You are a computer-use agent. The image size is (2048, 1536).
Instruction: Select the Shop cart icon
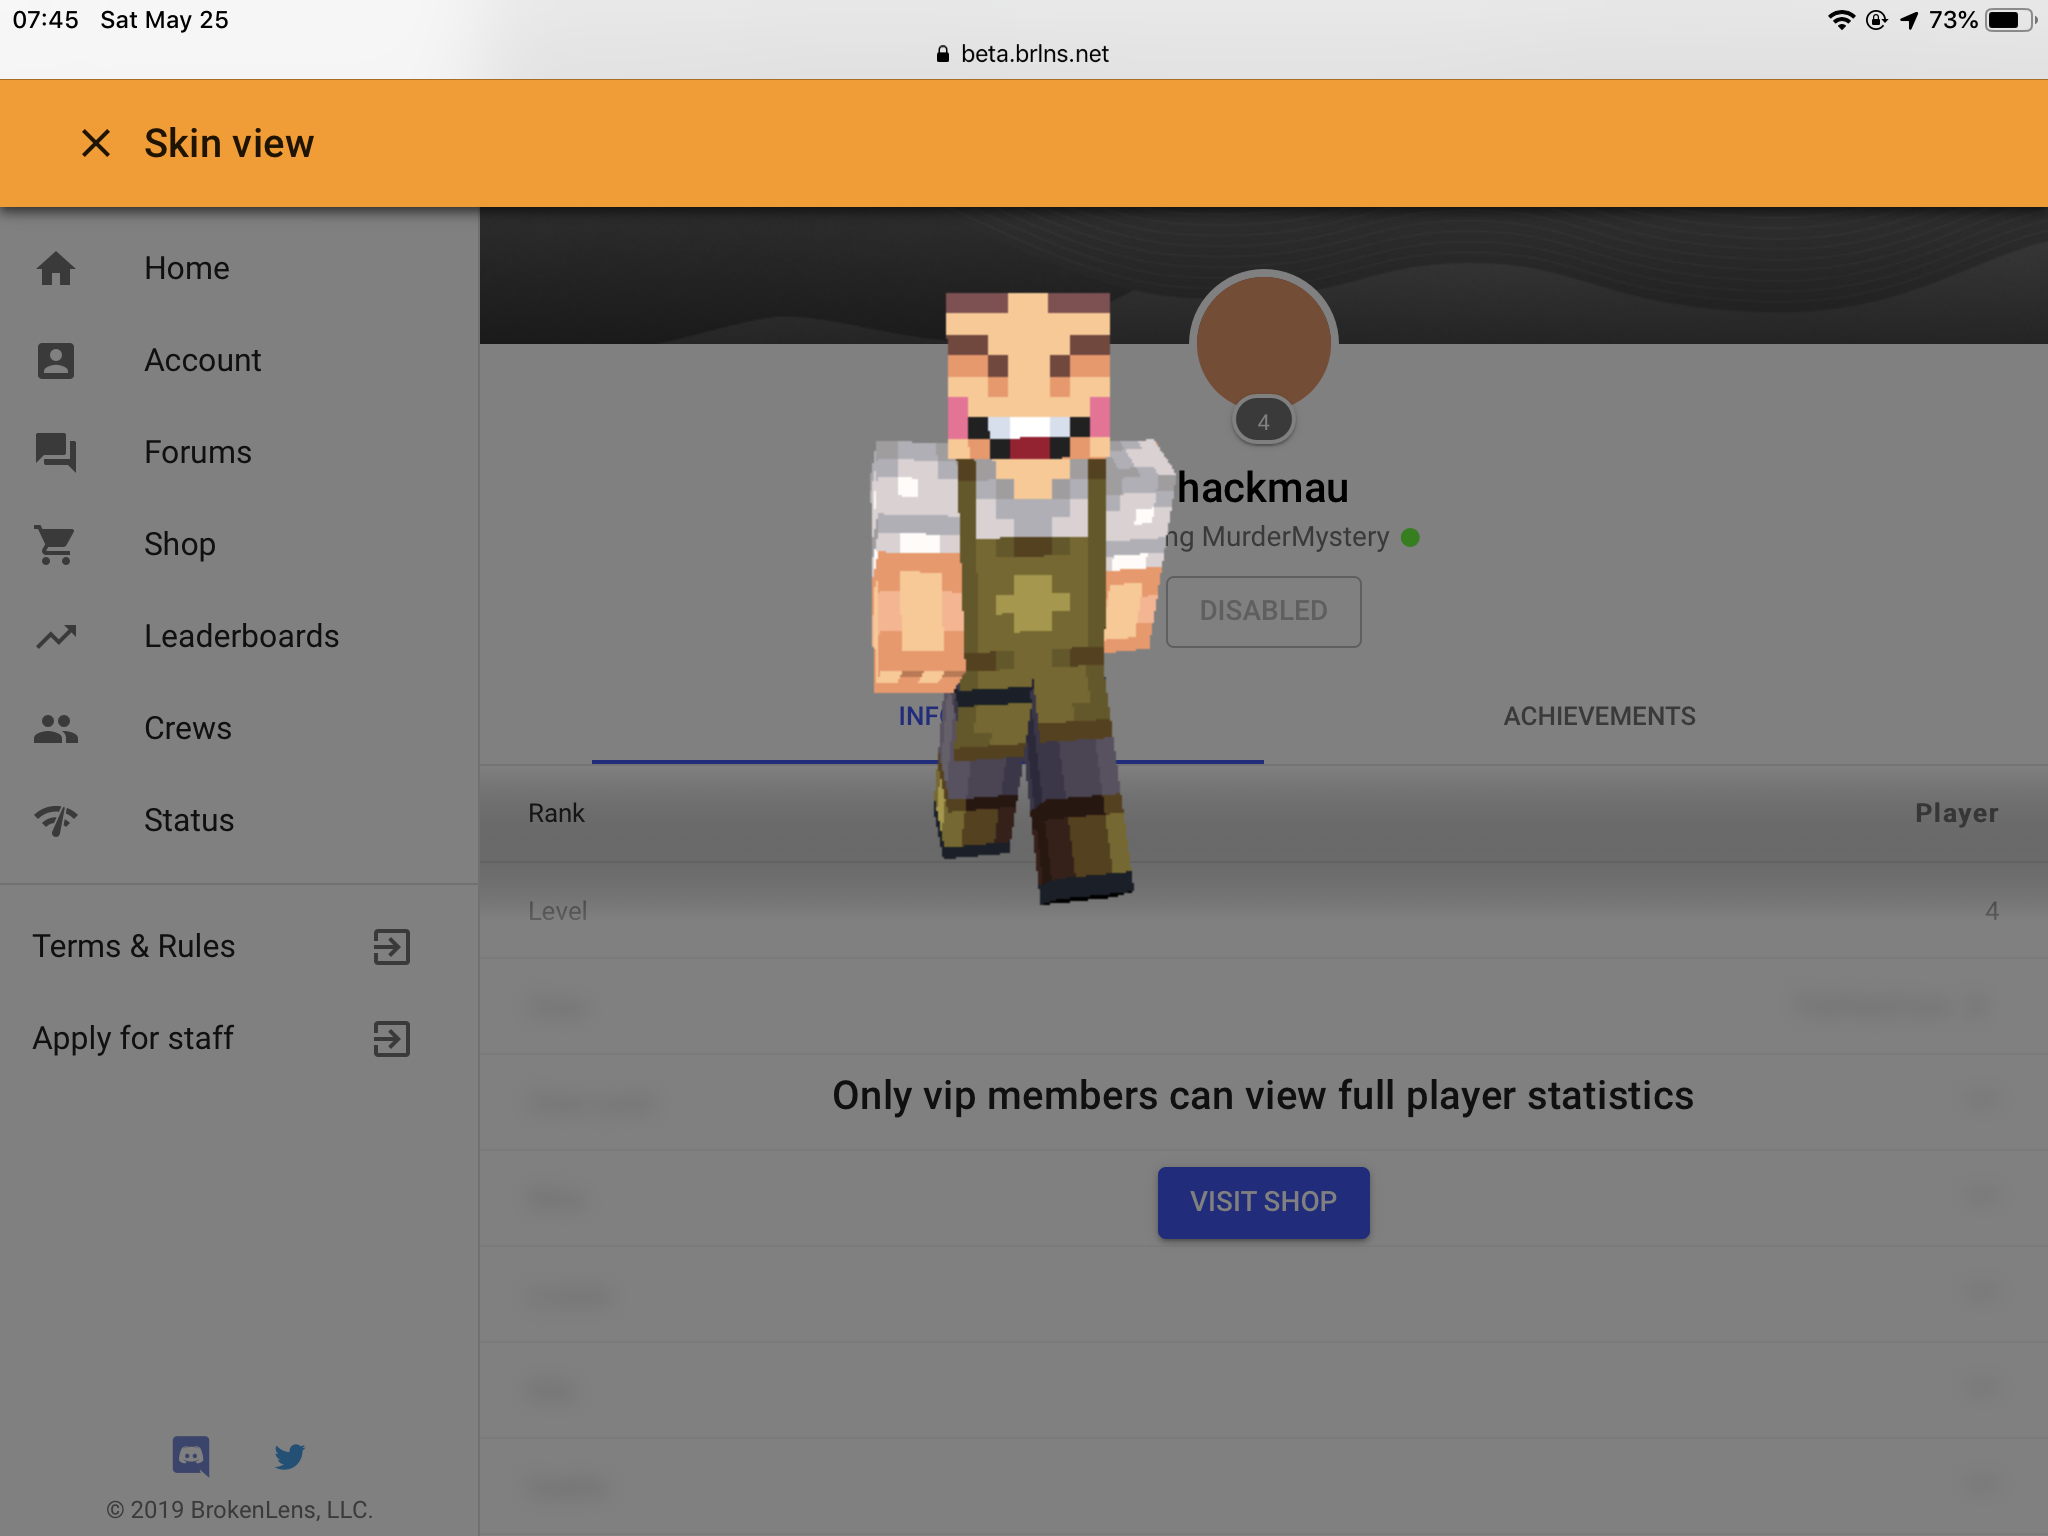[56, 544]
